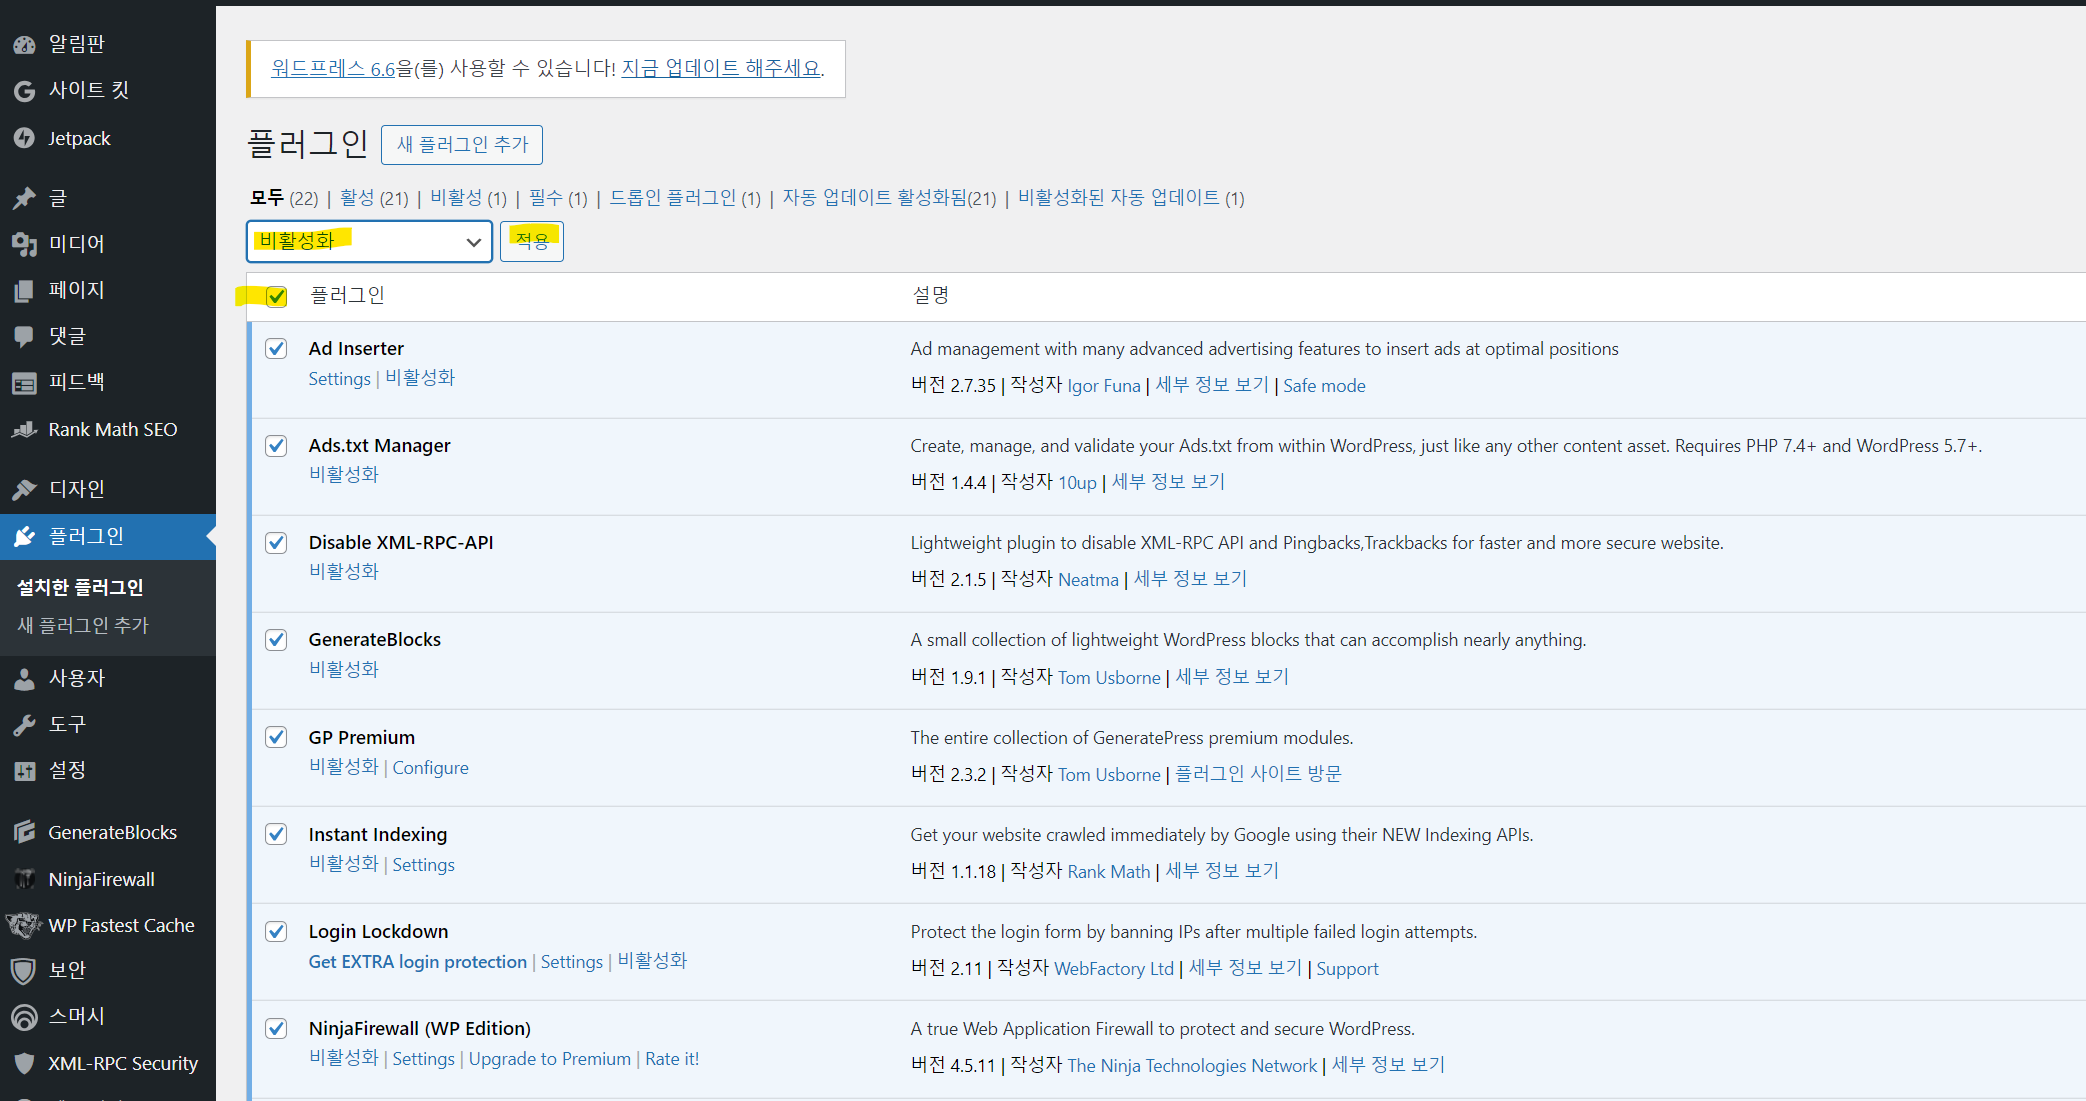Uncheck the Ads.txt Manager checkbox
2086x1101 pixels.
click(x=276, y=445)
